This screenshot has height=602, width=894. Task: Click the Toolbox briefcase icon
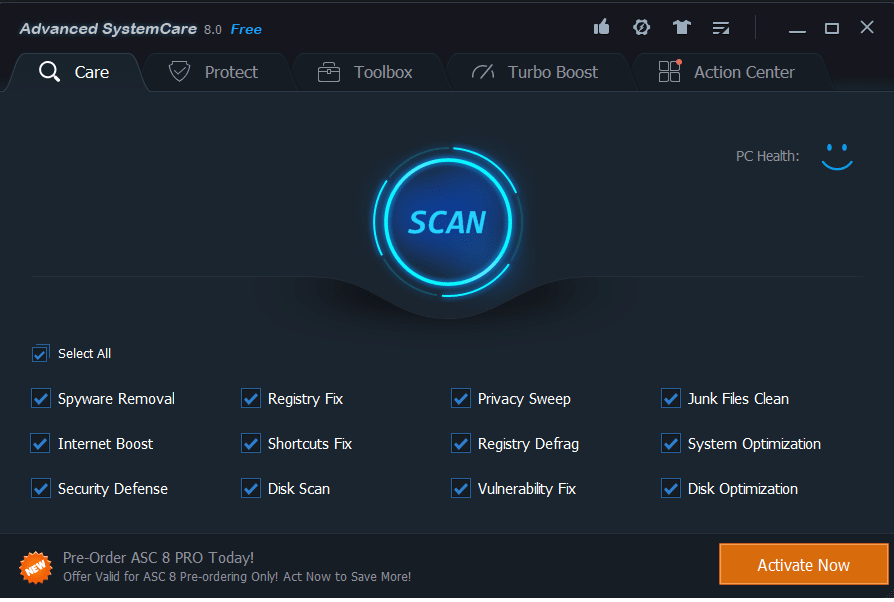coord(329,72)
